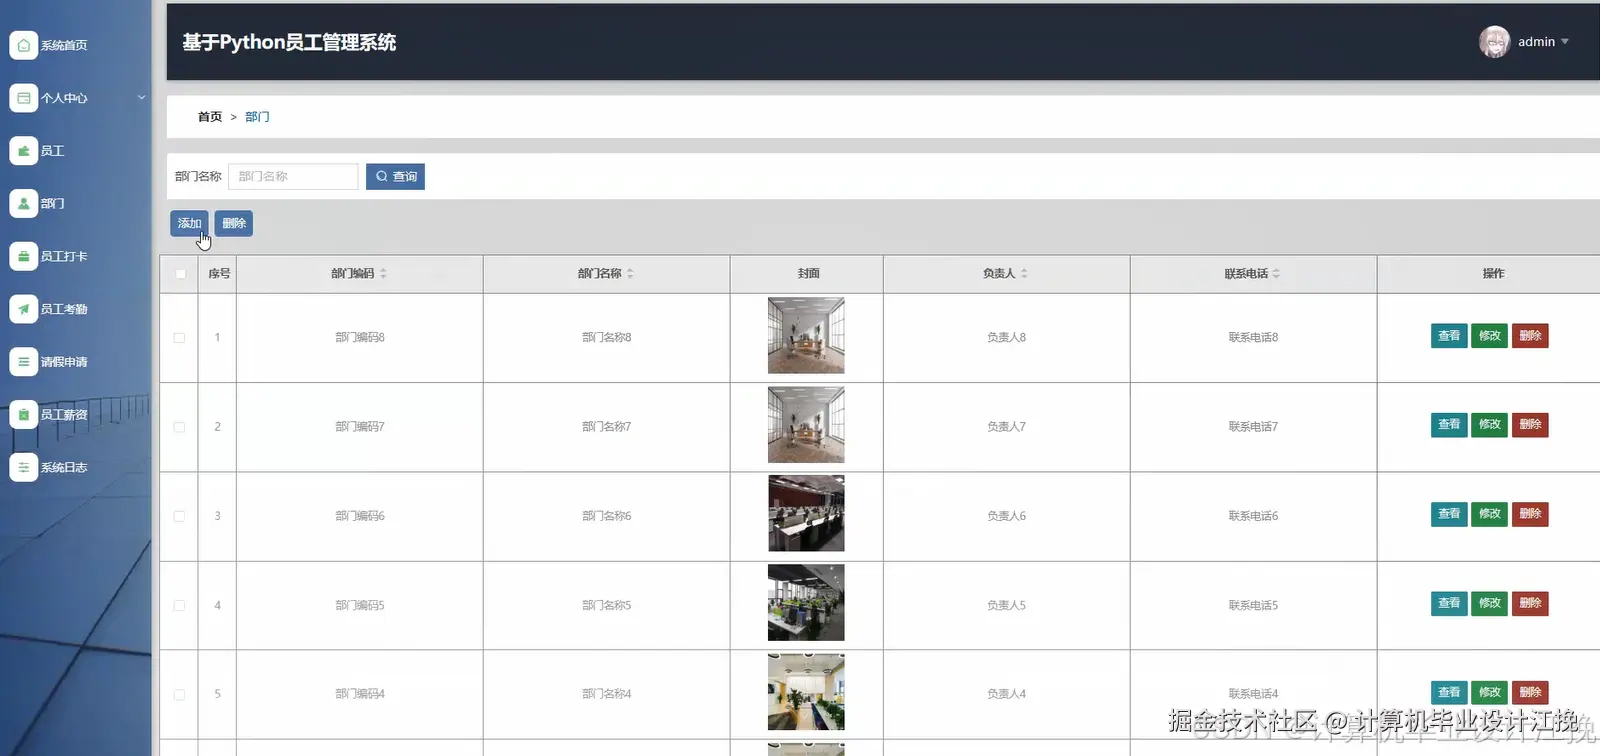Screen dimensions: 1600x756
Task: Click 修改 for row 部门名称5
Action: (x=1490, y=603)
